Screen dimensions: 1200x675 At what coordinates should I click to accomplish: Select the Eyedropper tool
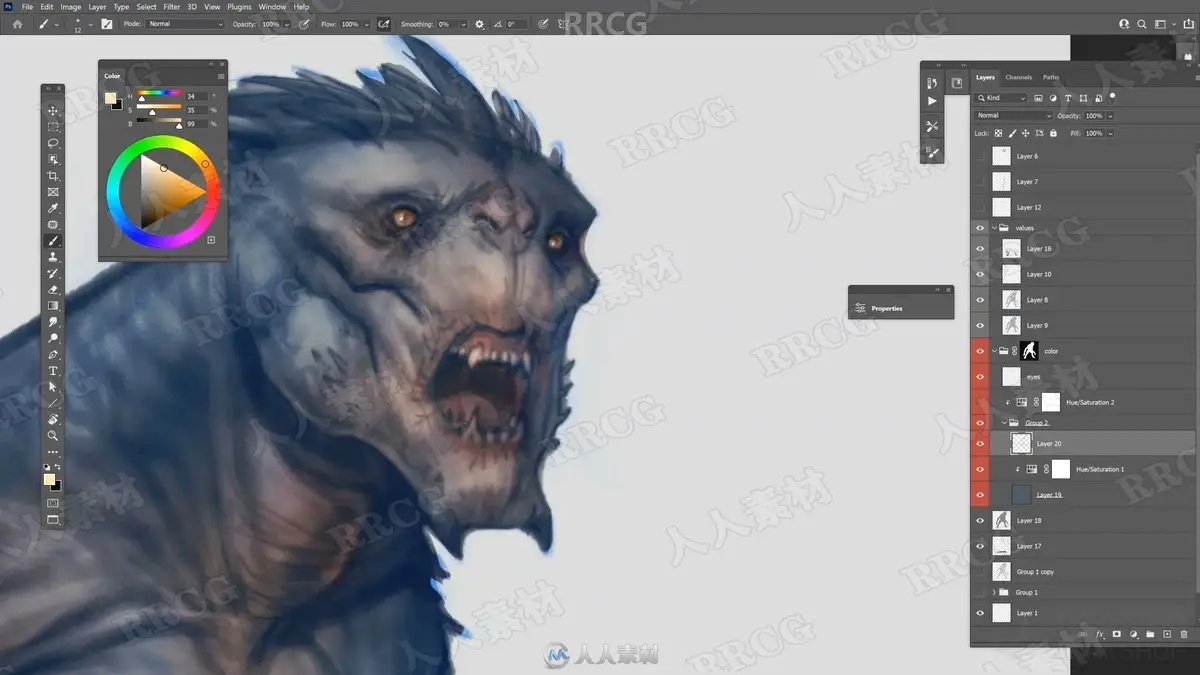[x=53, y=208]
